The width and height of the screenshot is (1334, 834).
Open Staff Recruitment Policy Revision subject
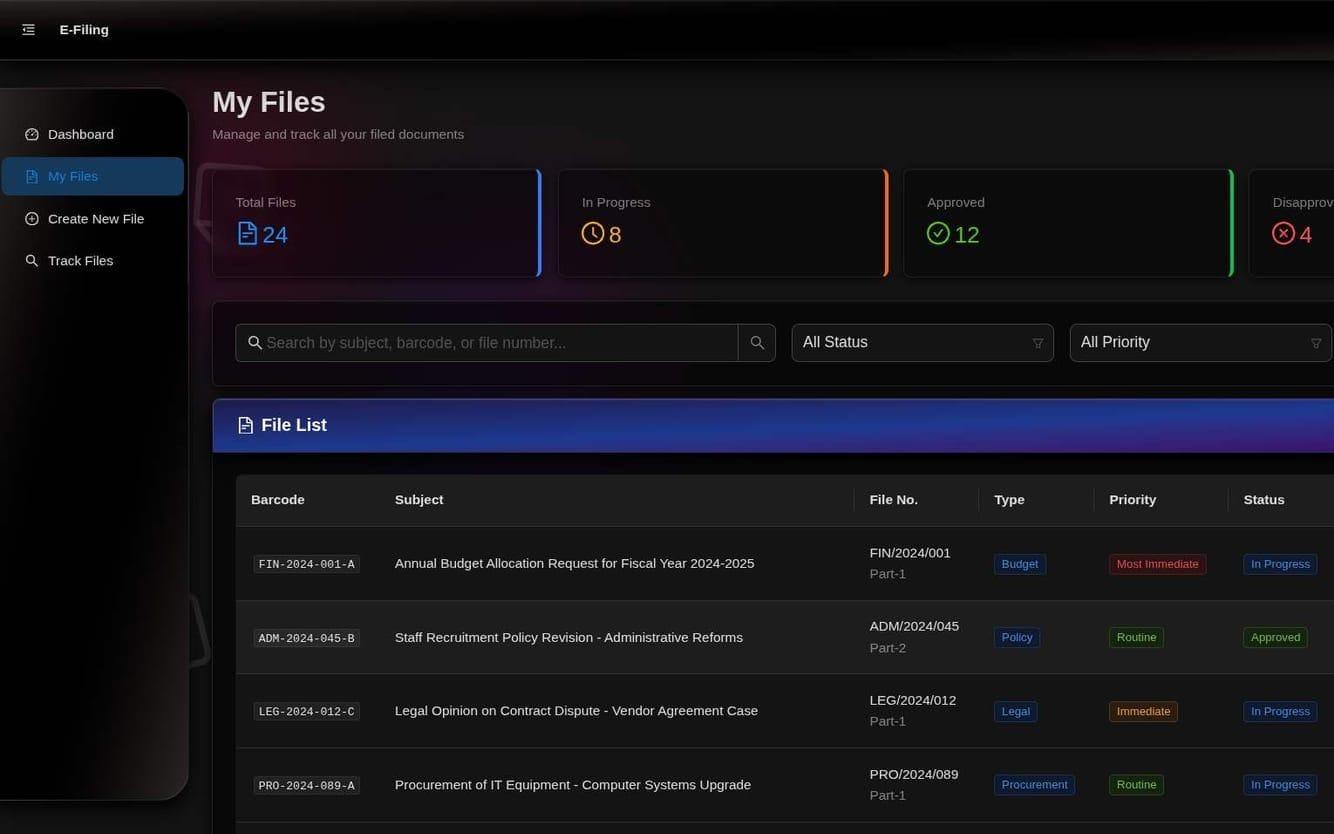tap(569, 638)
